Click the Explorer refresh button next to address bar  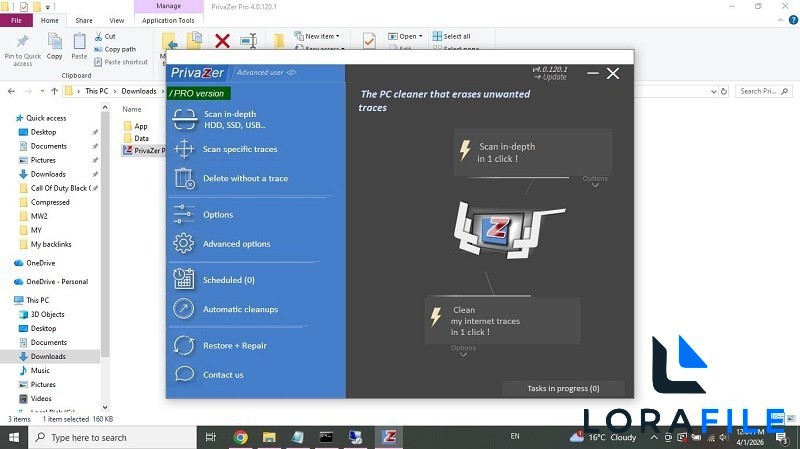(724, 91)
